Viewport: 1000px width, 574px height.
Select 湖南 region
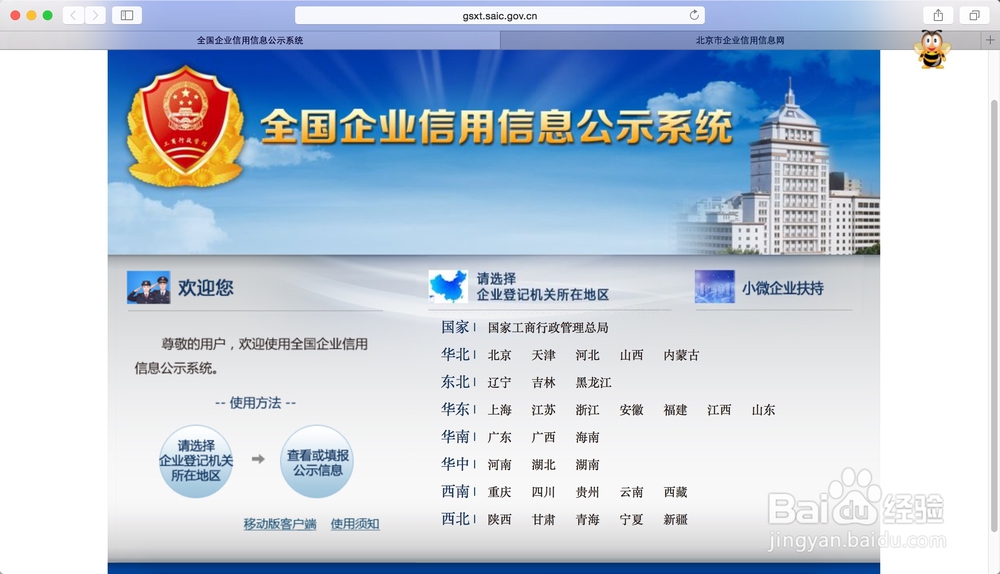click(x=587, y=465)
